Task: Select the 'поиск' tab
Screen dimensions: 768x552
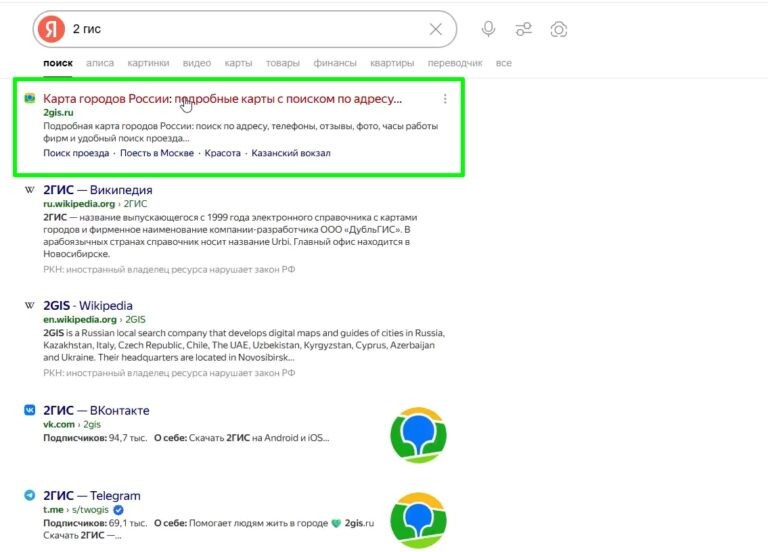Action: [58, 63]
